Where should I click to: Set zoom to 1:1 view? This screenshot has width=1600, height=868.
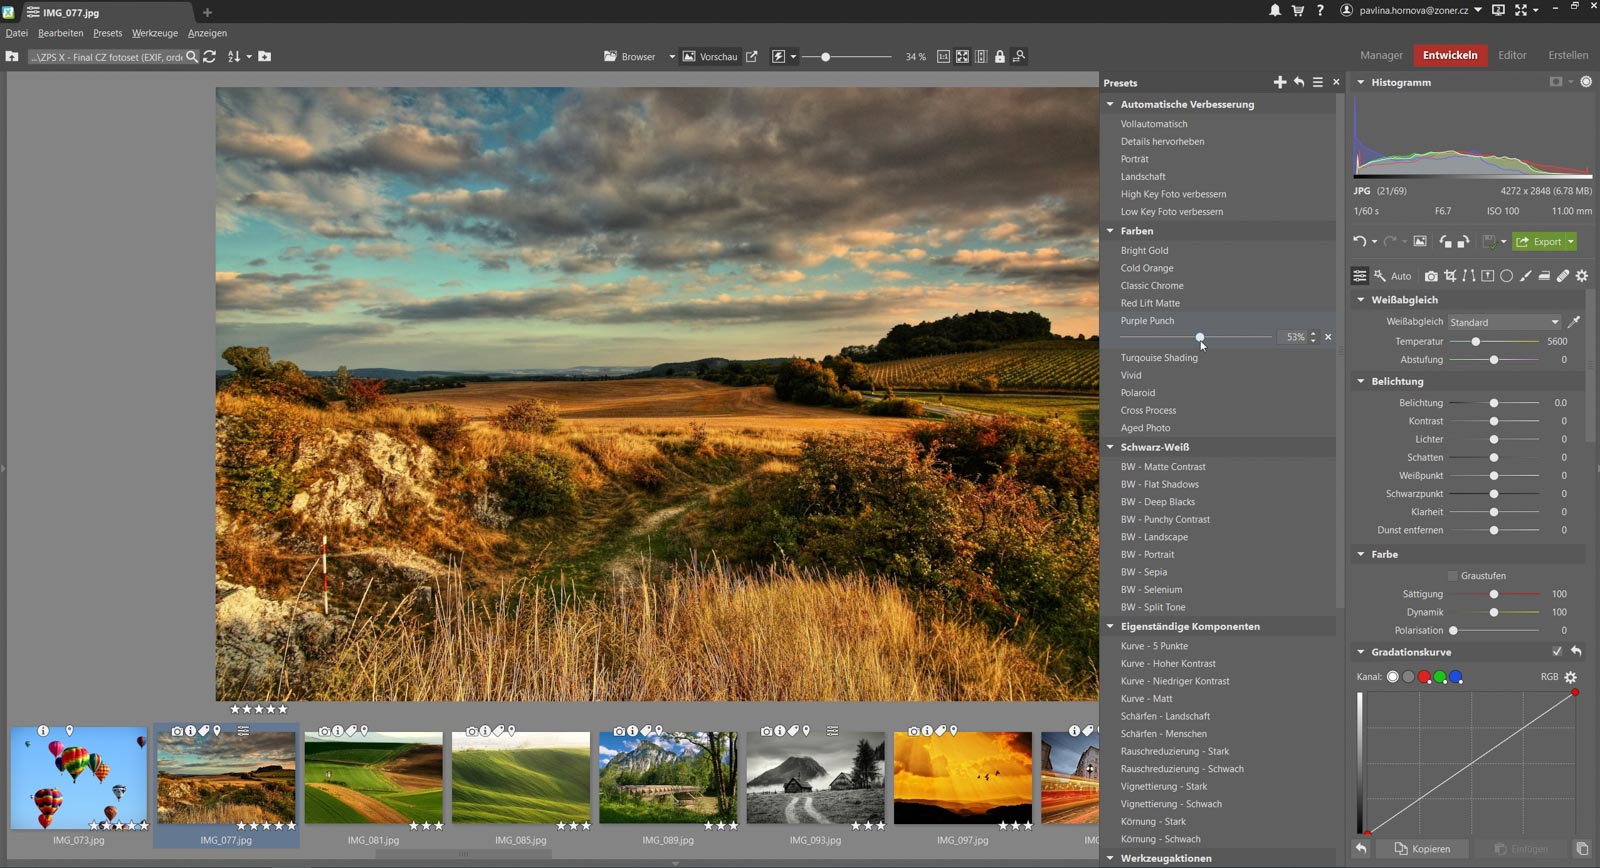[943, 57]
